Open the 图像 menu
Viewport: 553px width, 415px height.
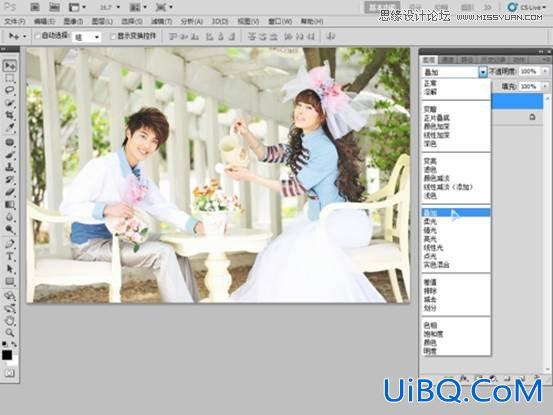click(73, 22)
